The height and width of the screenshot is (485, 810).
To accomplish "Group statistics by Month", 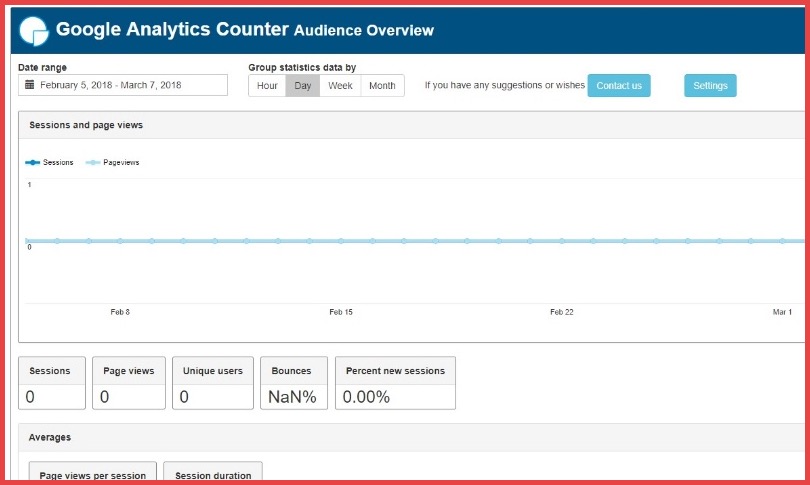I will (x=382, y=86).
